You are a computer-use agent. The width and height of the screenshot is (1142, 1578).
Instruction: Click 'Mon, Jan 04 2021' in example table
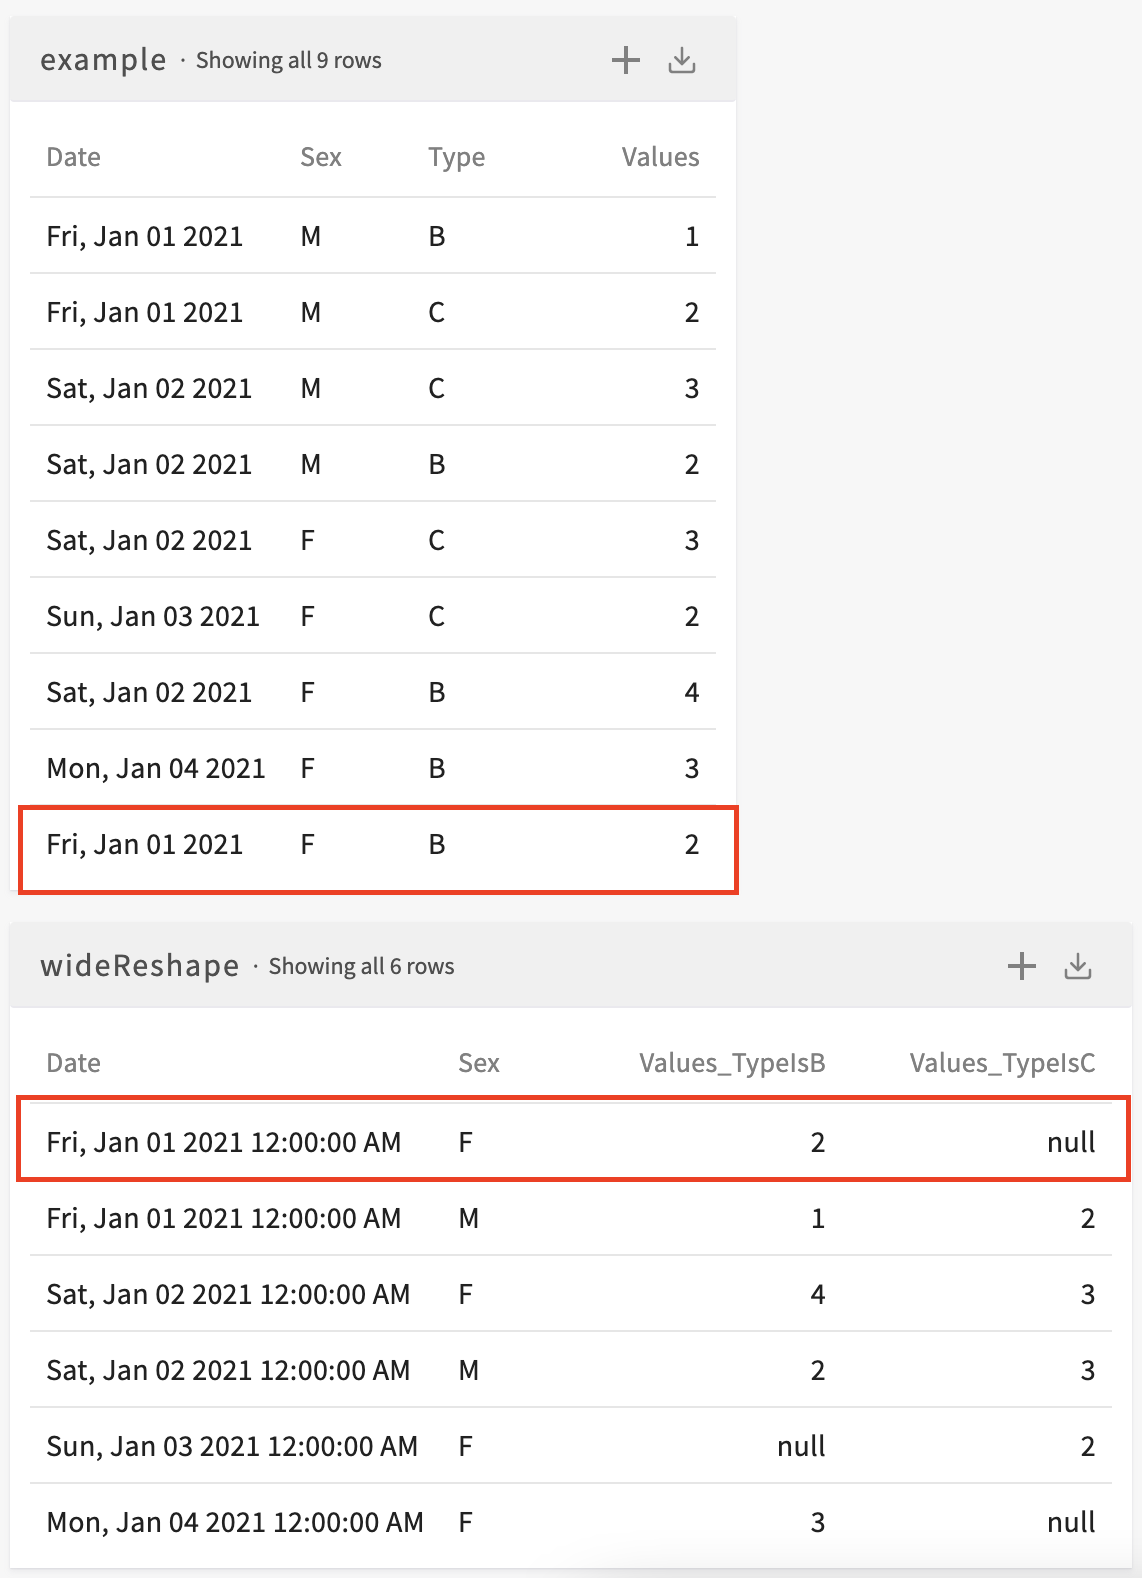click(x=156, y=769)
